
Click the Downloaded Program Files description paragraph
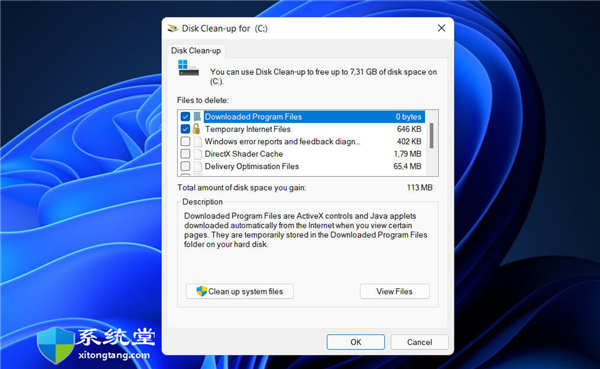(305, 230)
